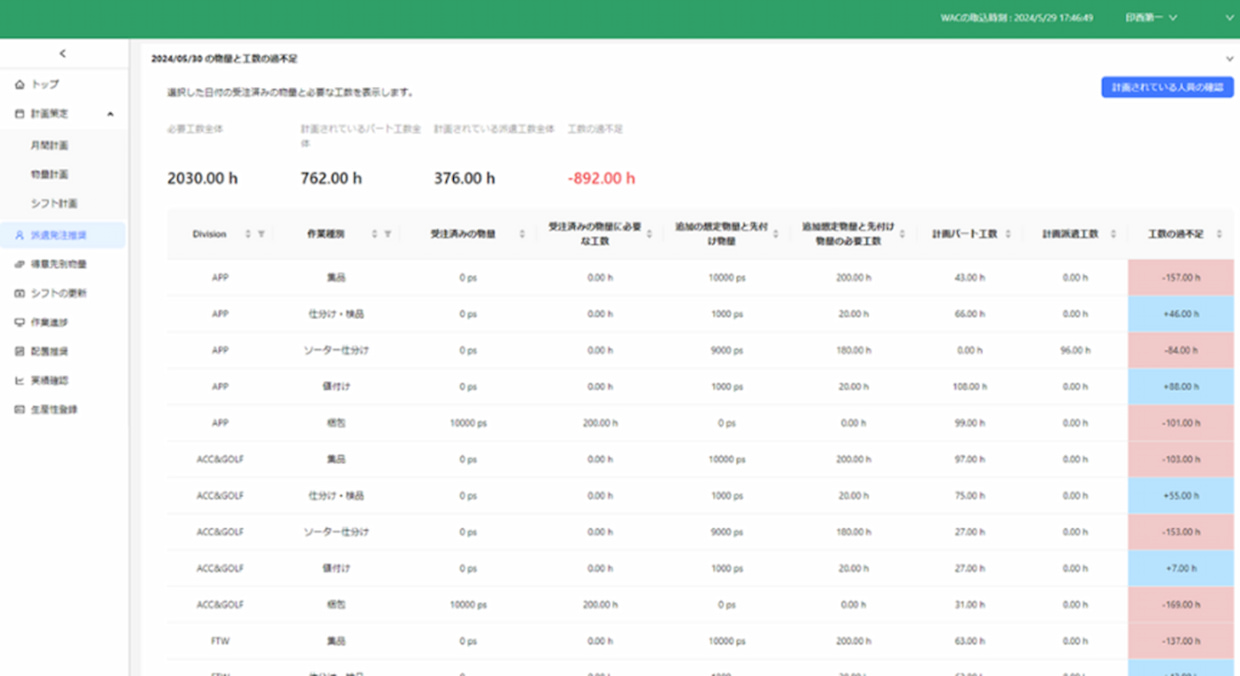Click the +46.00 h cell
The width and height of the screenshot is (1240, 676).
(x=1181, y=314)
